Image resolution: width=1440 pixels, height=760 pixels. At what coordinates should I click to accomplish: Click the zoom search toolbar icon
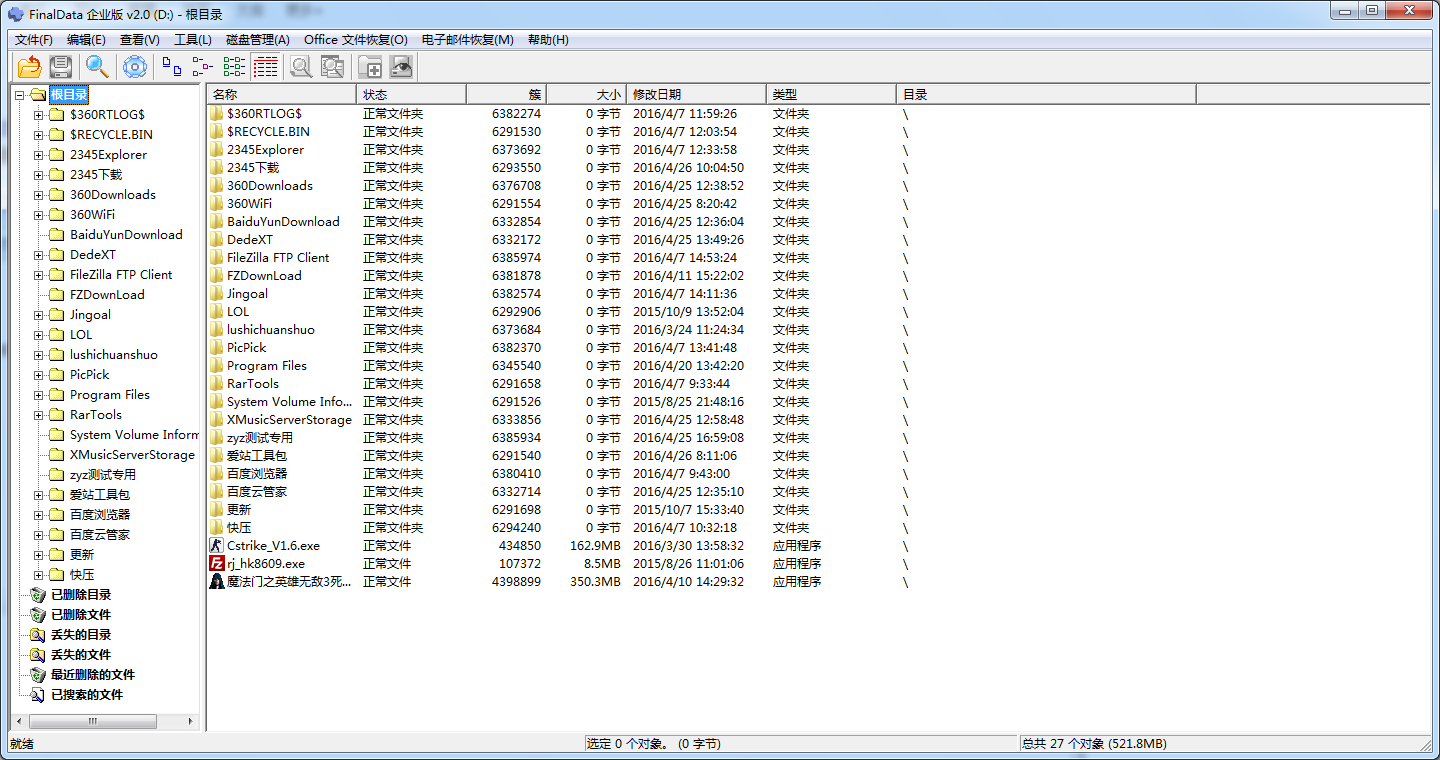(301, 66)
